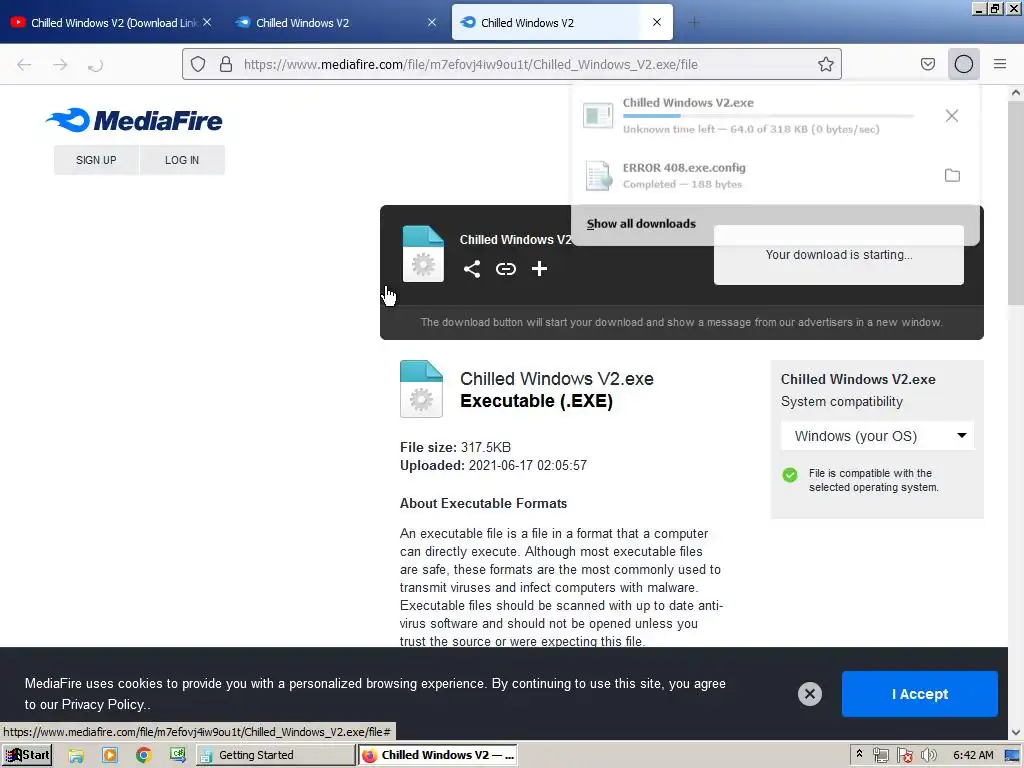The image size is (1024, 768).
Task: Expand the Windows (your OS) dropdown
Action: coord(877,436)
